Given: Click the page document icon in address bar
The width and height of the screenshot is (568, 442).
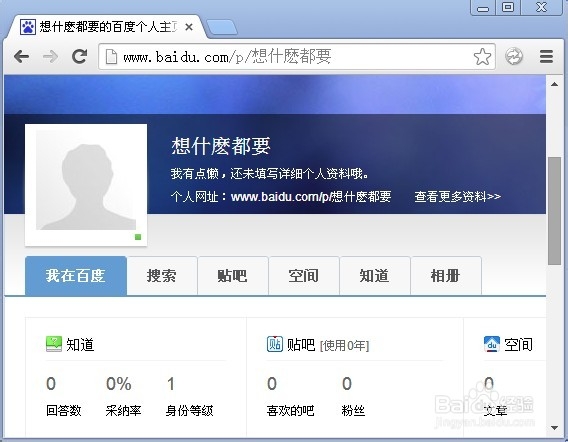Looking at the screenshot, I should tap(111, 57).
